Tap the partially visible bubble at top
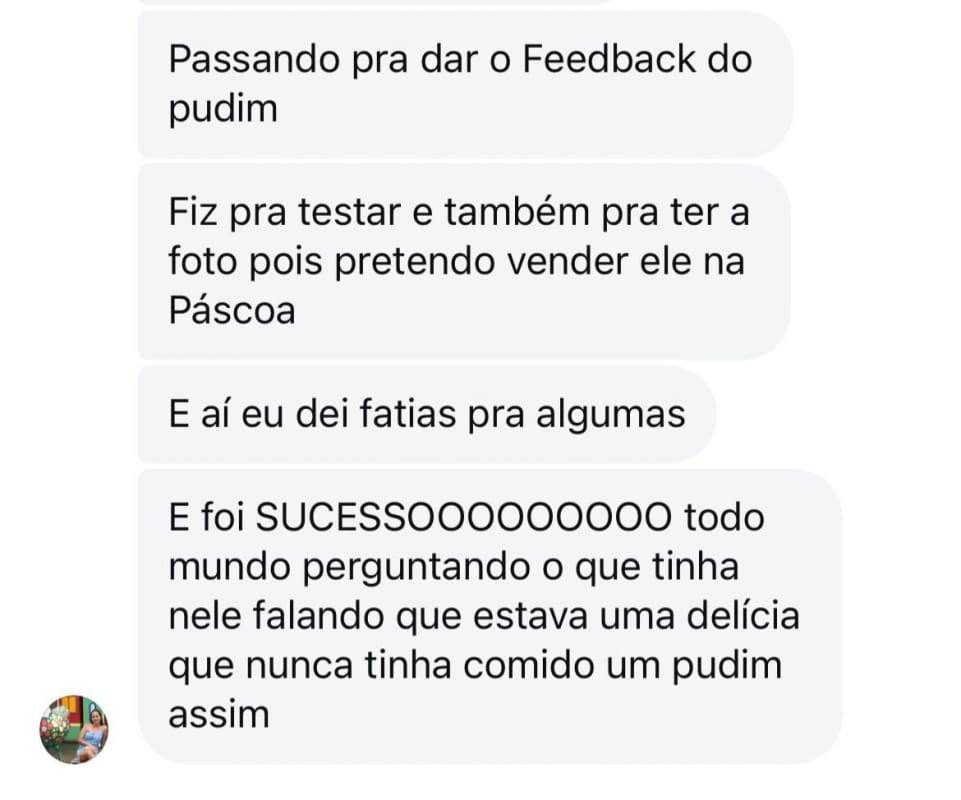Viewport: 961px width, 800px height. click(374, 2)
